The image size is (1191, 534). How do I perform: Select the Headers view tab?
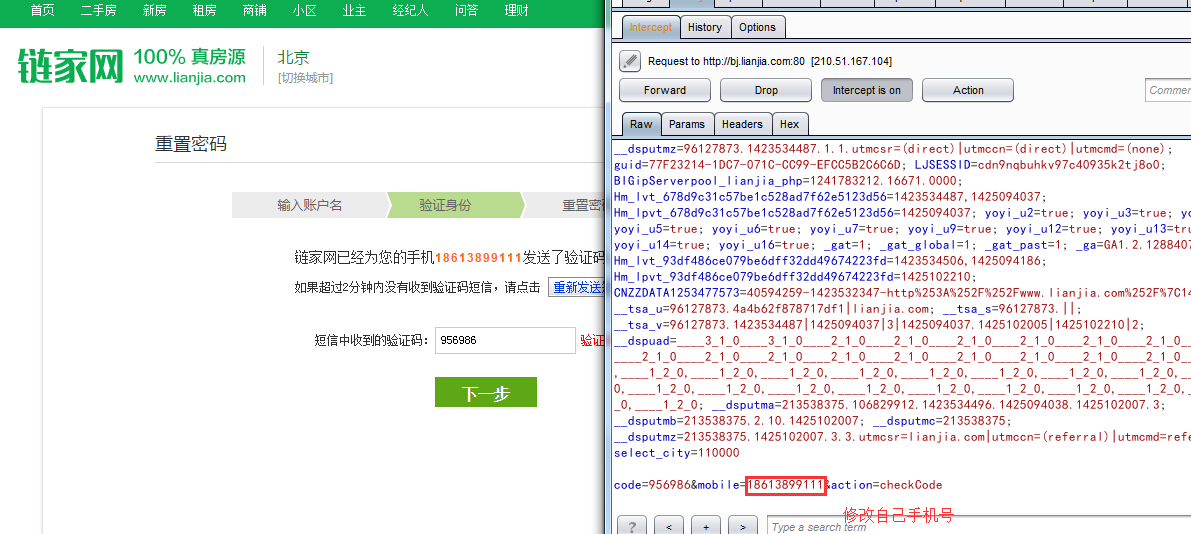742,124
